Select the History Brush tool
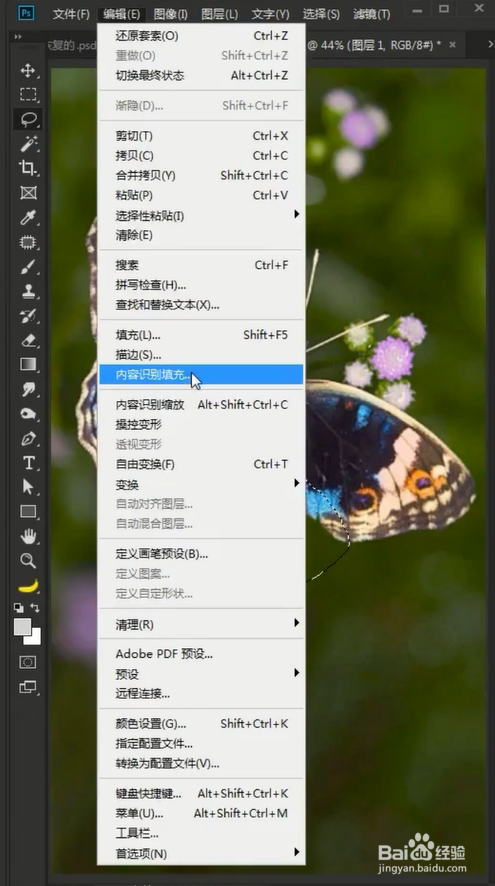The width and height of the screenshot is (495, 886). tap(28, 316)
